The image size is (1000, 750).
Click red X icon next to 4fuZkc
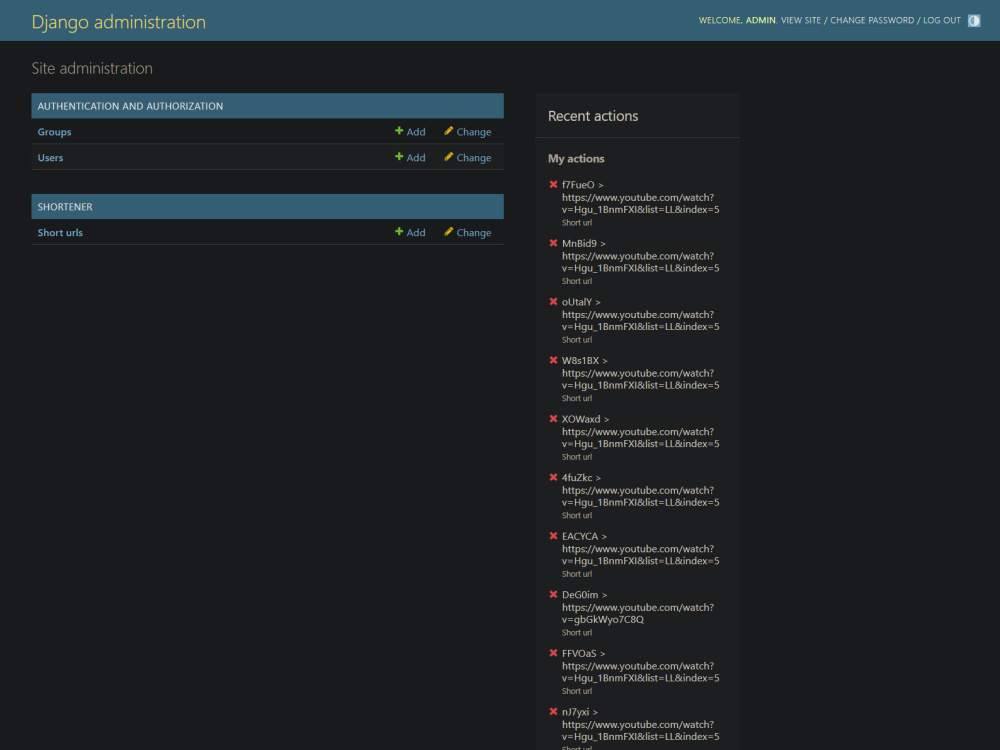pyautogui.click(x=553, y=477)
